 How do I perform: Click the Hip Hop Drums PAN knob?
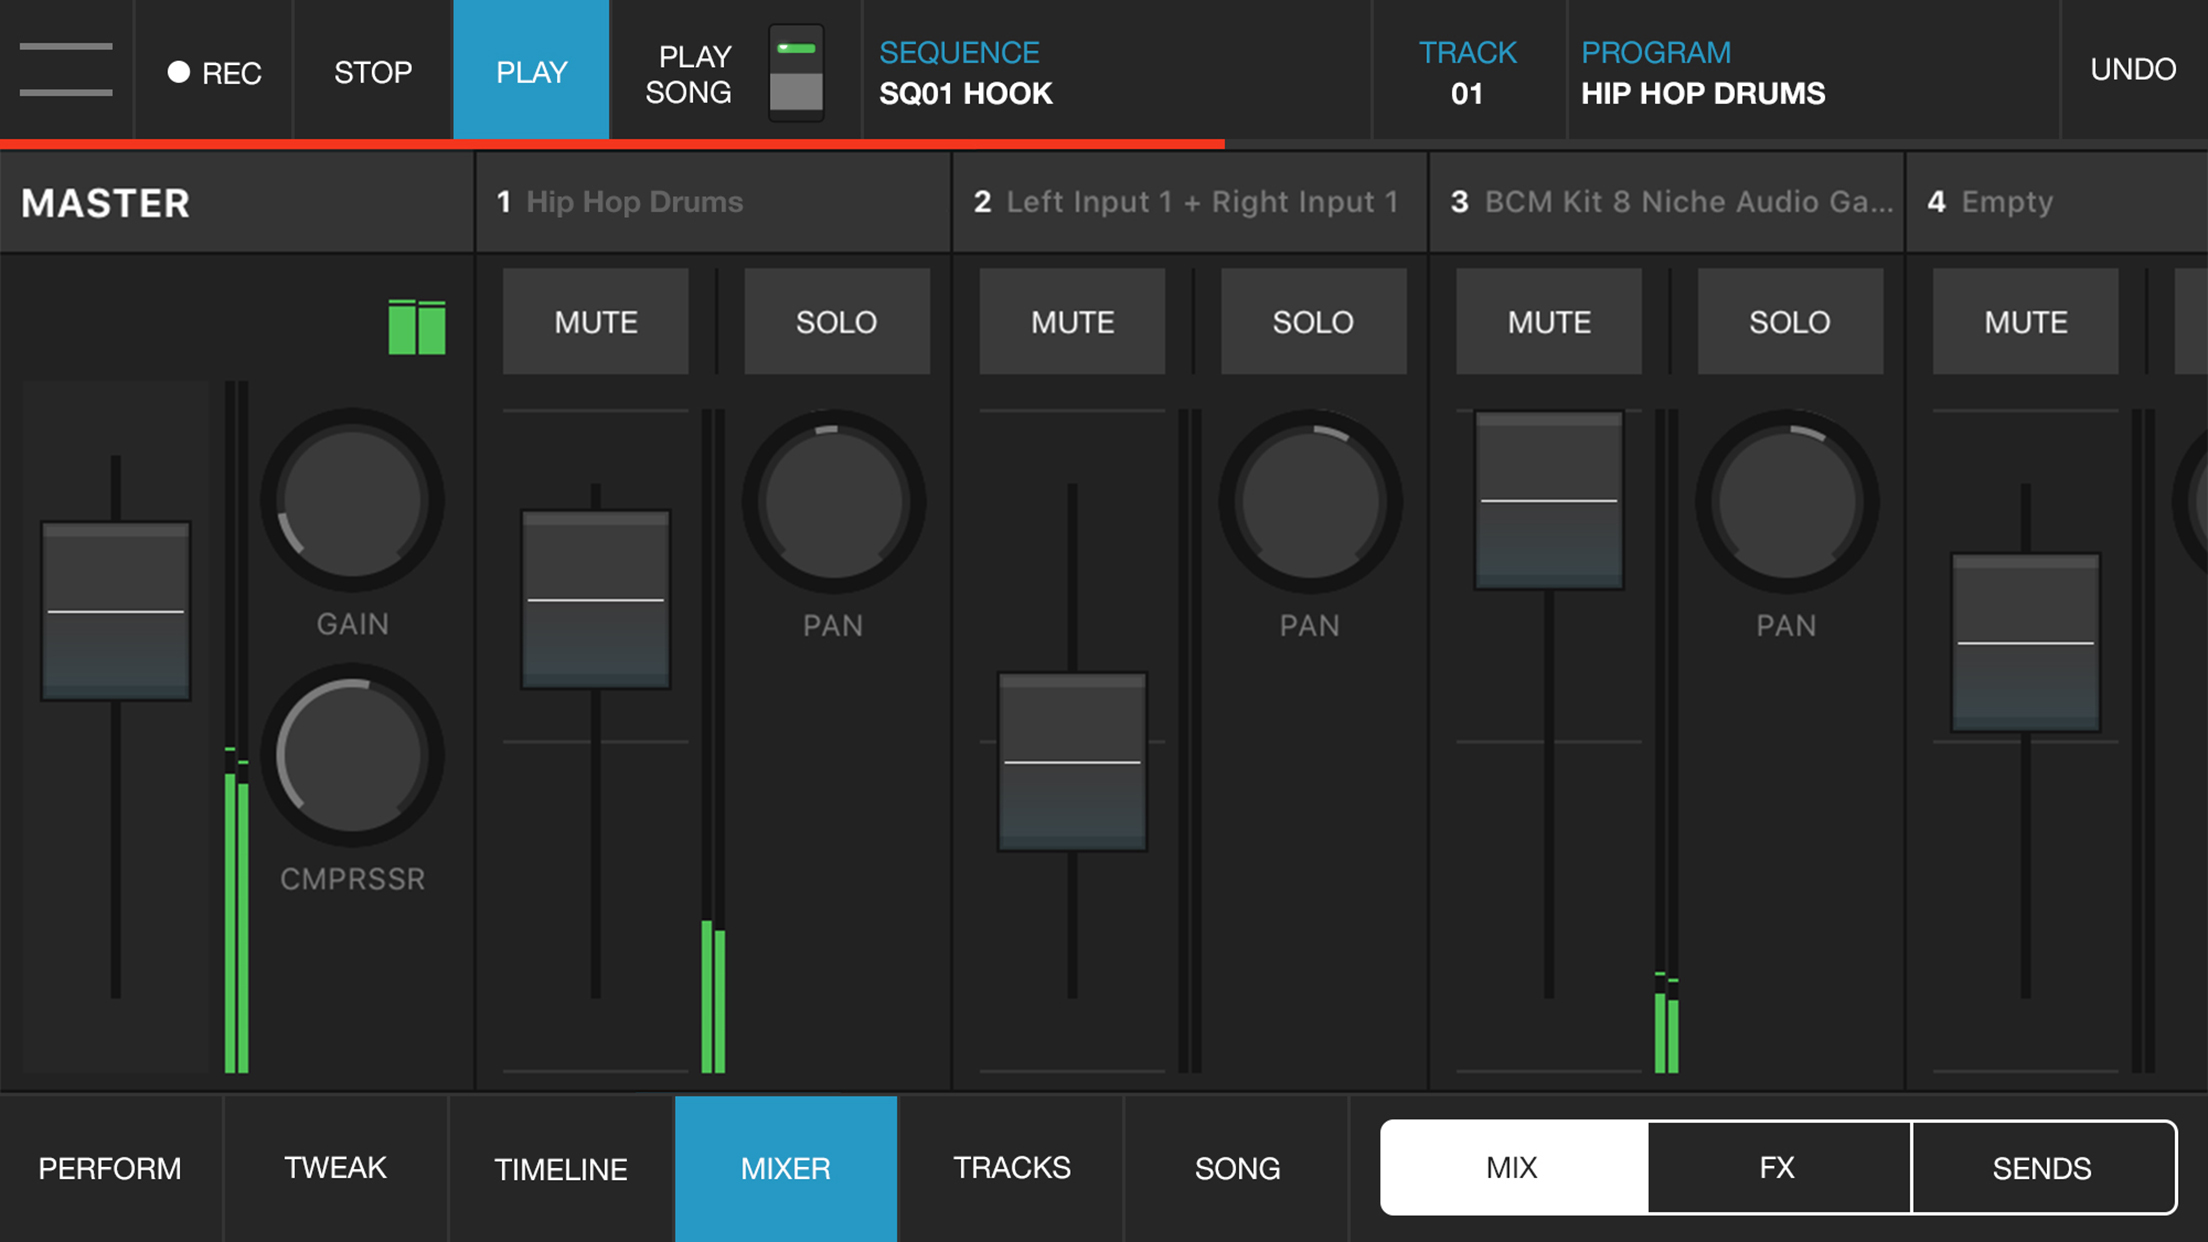tap(833, 501)
